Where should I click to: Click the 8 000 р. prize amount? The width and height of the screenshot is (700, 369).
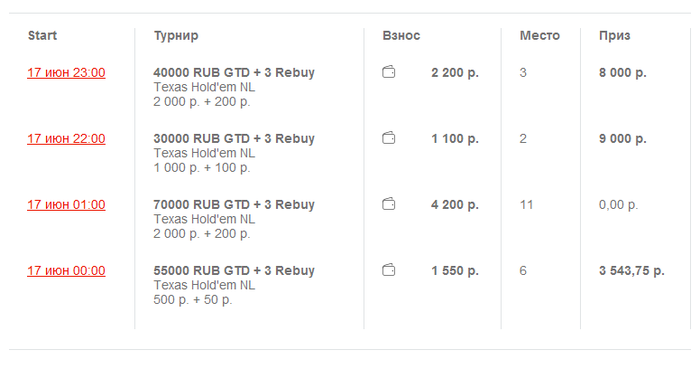point(622,72)
